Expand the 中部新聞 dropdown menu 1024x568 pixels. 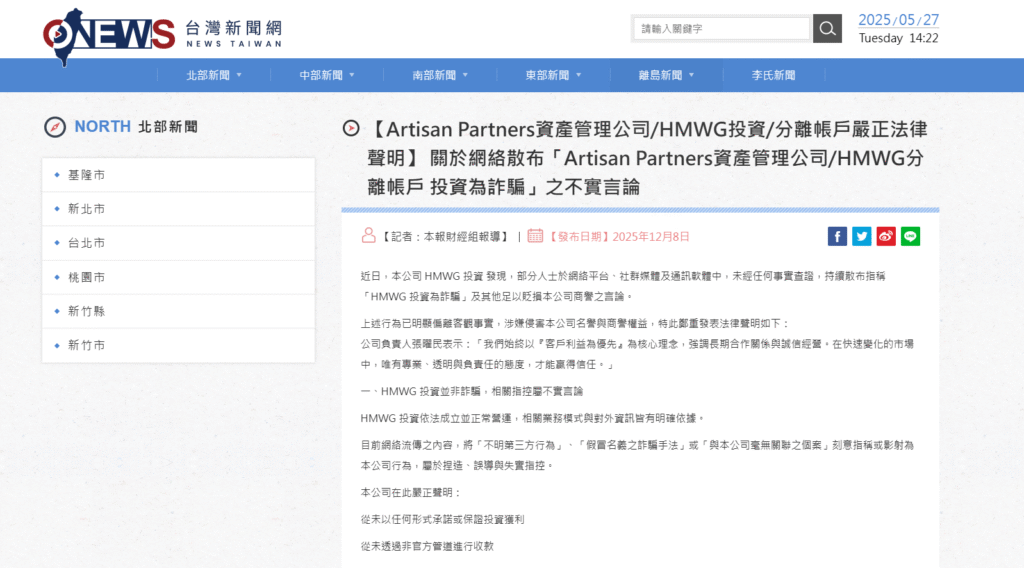(x=327, y=75)
